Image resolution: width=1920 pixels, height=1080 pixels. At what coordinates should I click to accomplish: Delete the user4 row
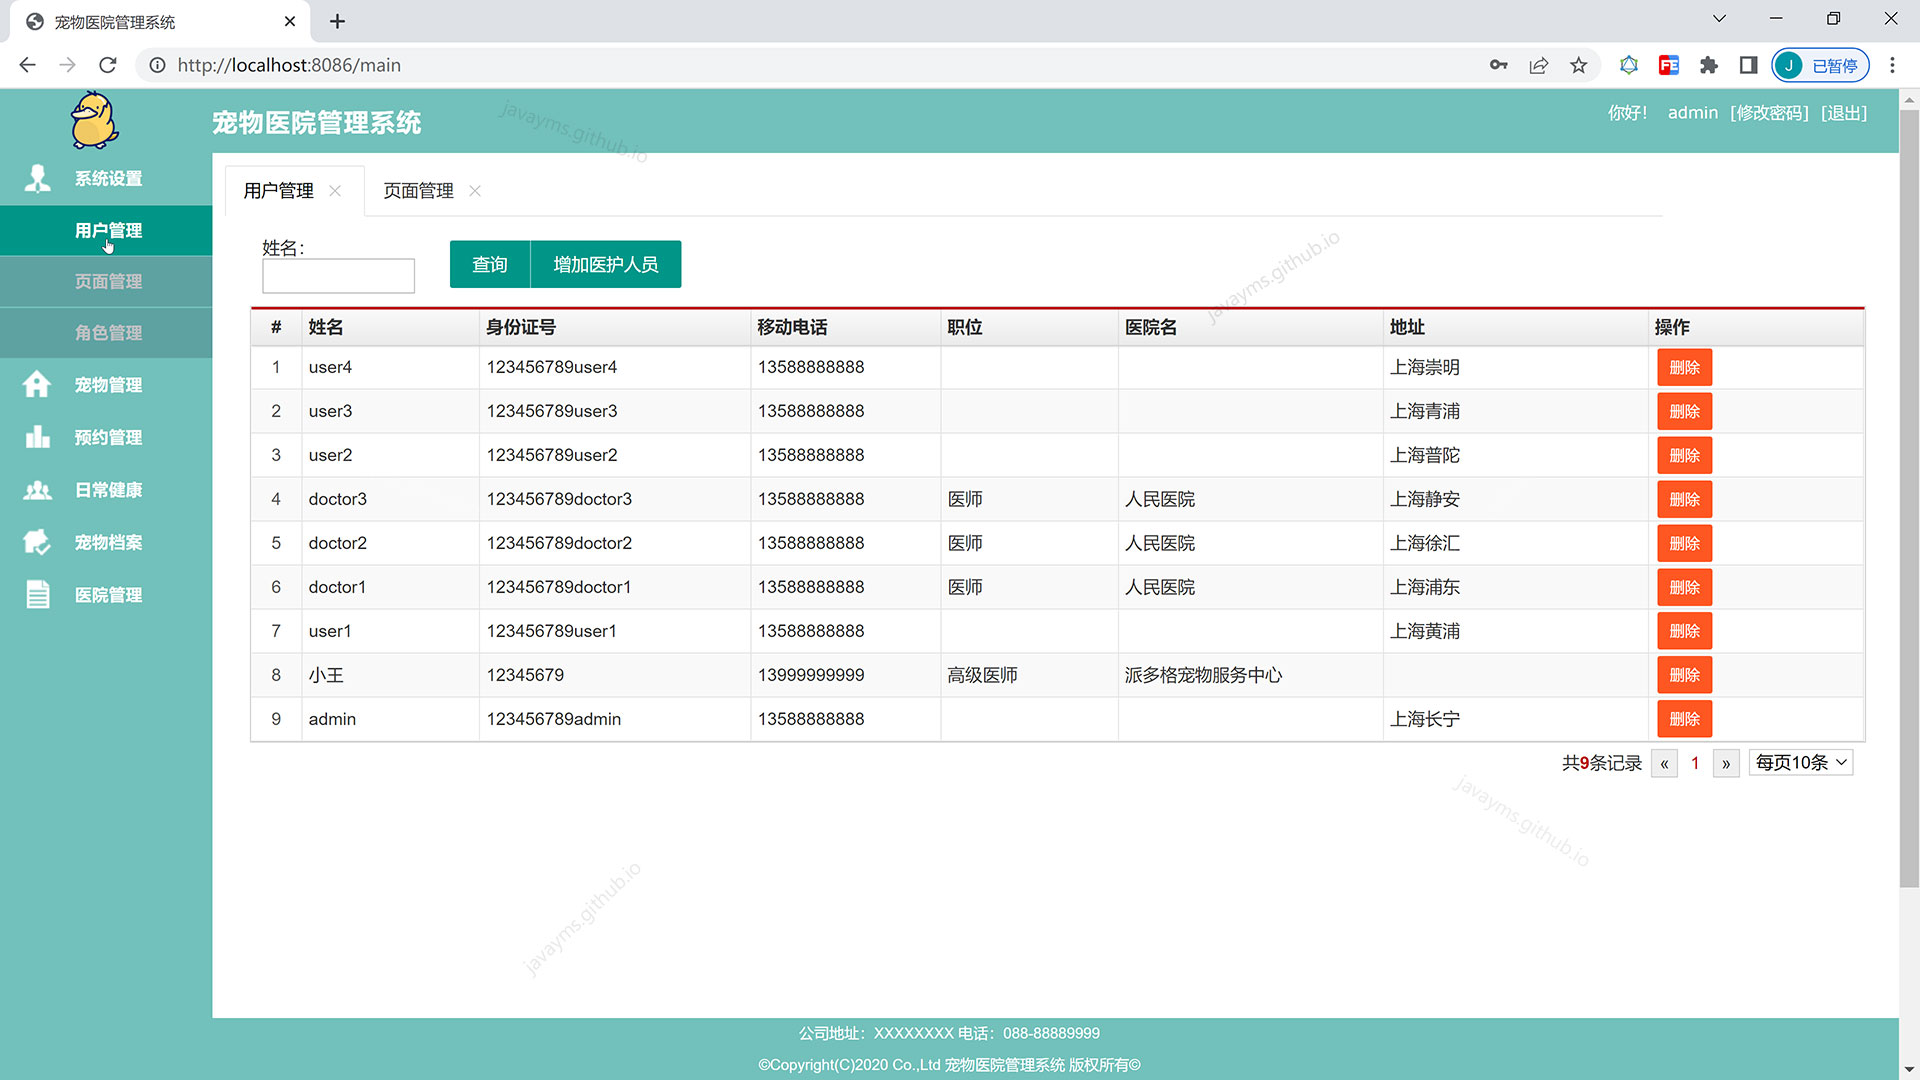[1685, 368]
